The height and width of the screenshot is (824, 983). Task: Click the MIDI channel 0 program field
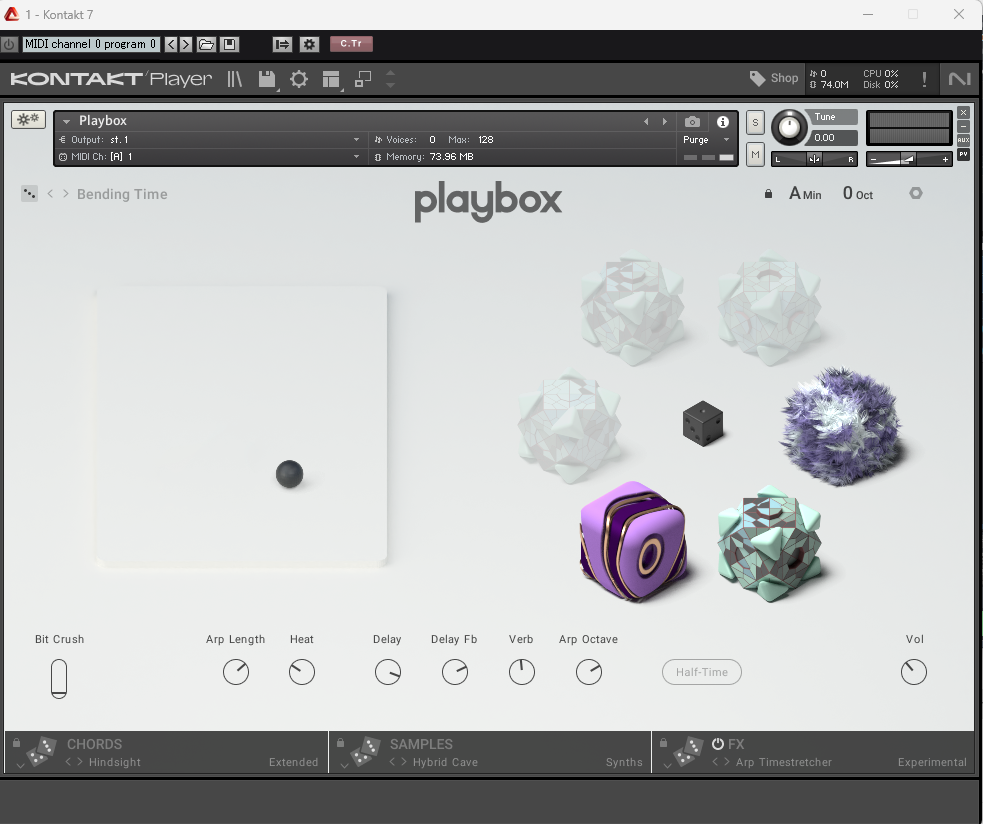[x=91, y=44]
